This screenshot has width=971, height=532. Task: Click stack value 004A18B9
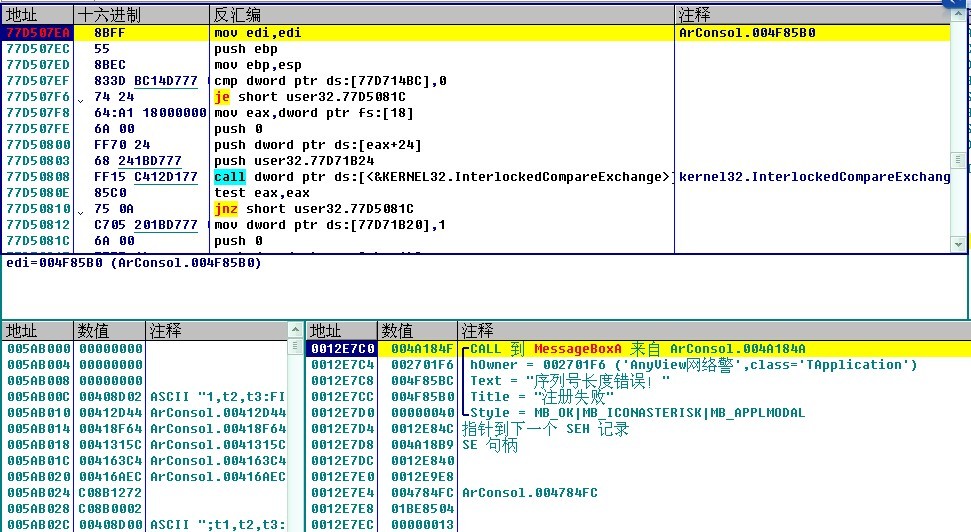(x=422, y=445)
